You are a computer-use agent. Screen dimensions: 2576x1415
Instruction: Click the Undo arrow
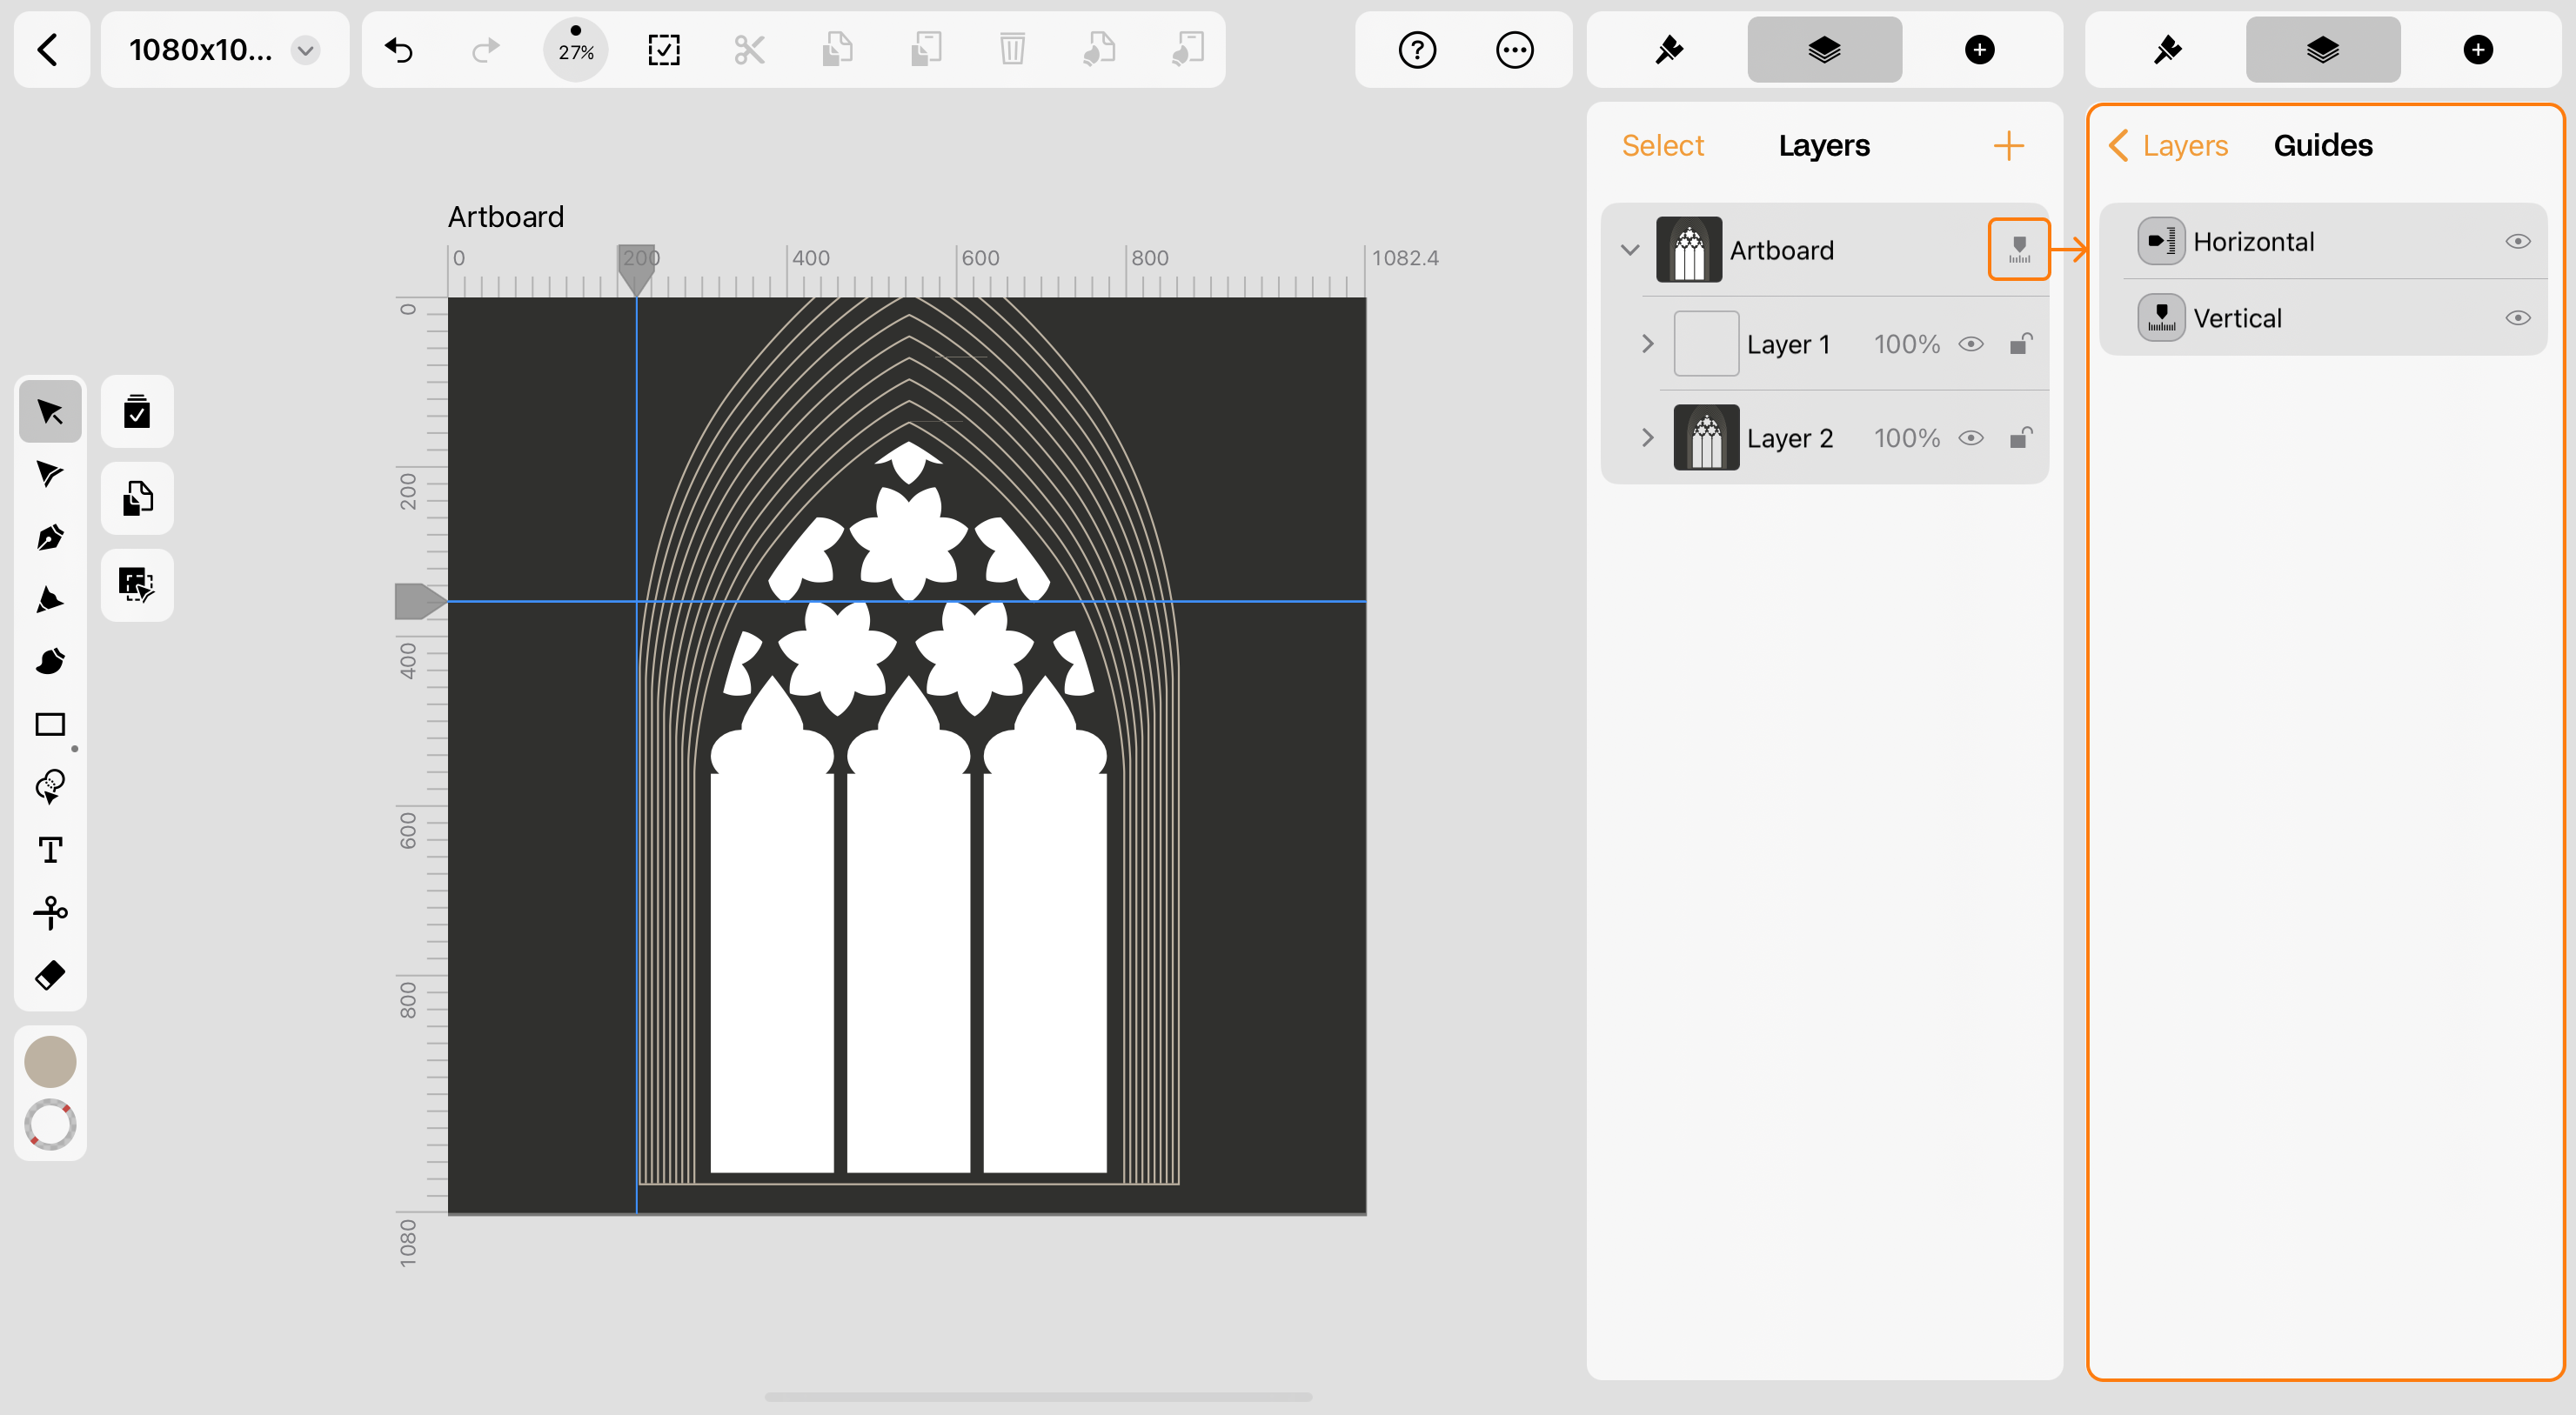[x=399, y=50]
